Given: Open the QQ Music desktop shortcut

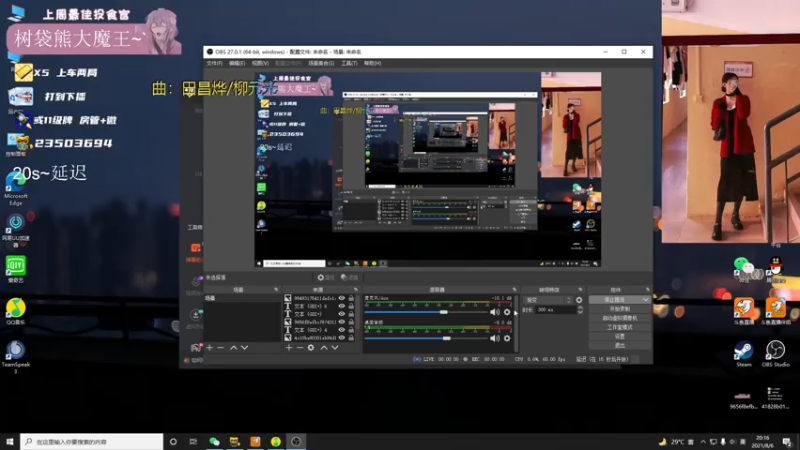Looking at the screenshot, I should click(x=16, y=311).
